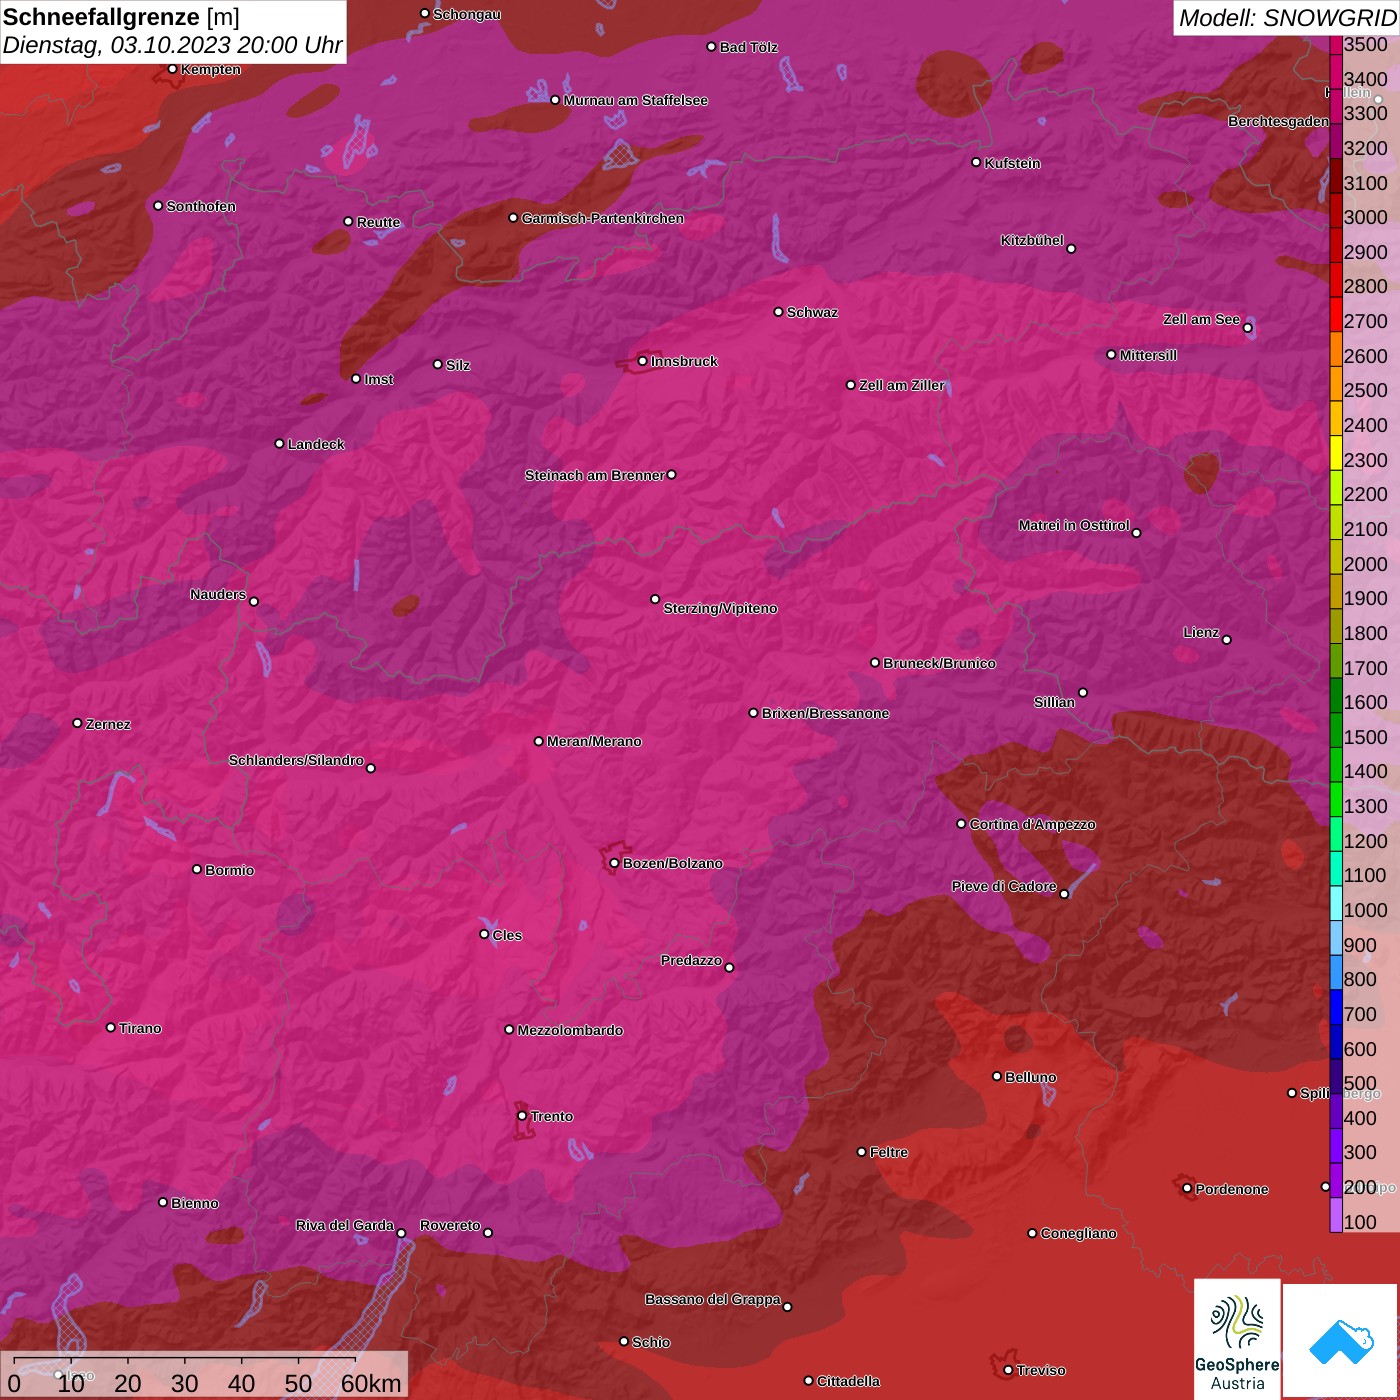The image size is (1400, 1400).
Task: Click the Treviso city marker
Action: click(1009, 1370)
